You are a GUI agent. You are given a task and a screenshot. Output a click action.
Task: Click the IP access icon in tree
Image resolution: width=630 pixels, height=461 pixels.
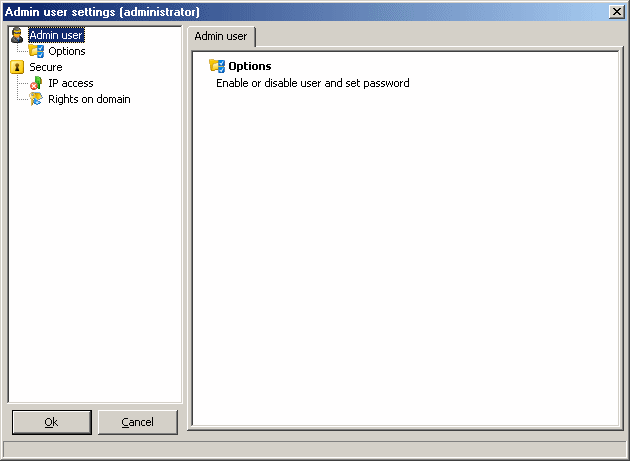[36, 83]
